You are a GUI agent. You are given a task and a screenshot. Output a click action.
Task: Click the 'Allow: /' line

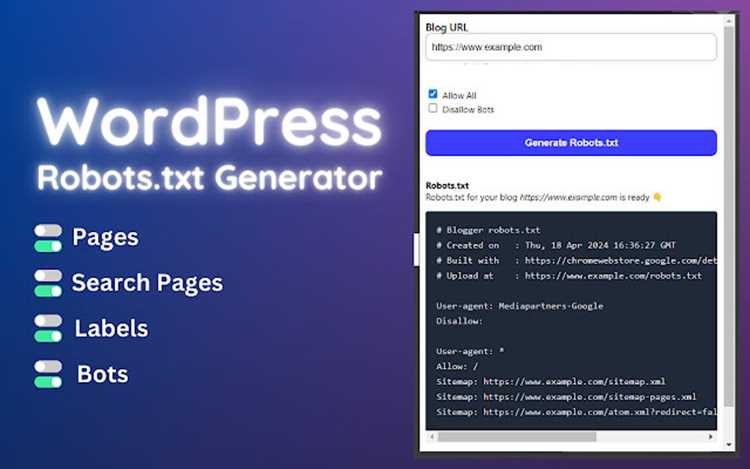click(457, 366)
